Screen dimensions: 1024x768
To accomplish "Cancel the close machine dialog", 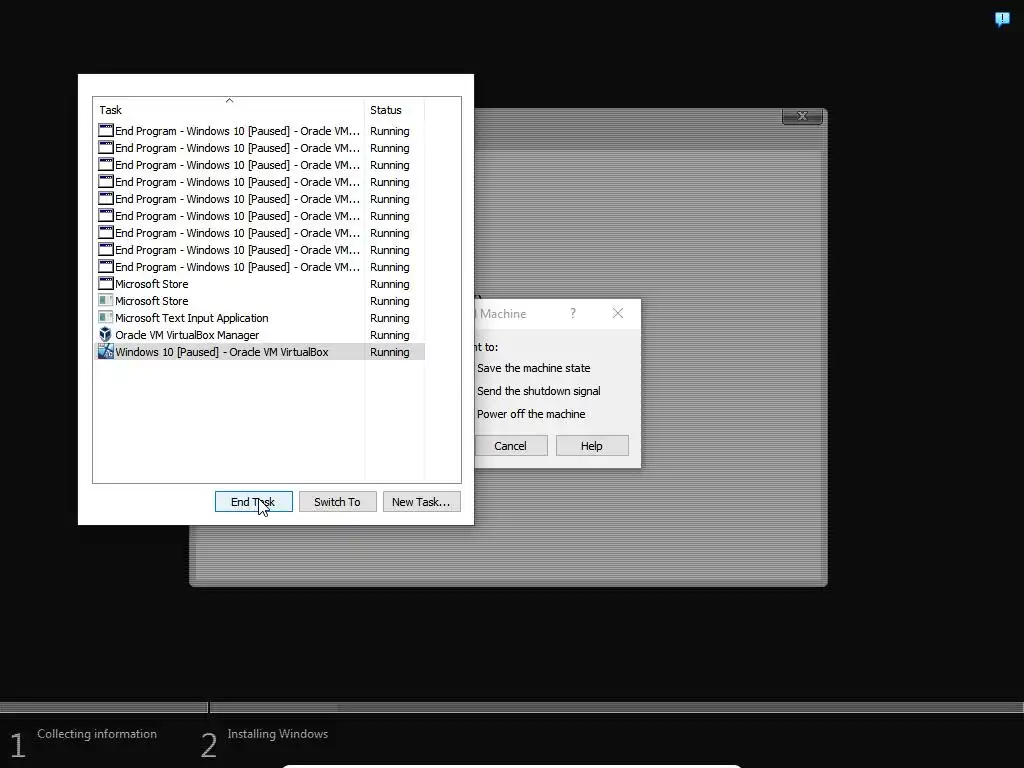I will tap(510, 445).
